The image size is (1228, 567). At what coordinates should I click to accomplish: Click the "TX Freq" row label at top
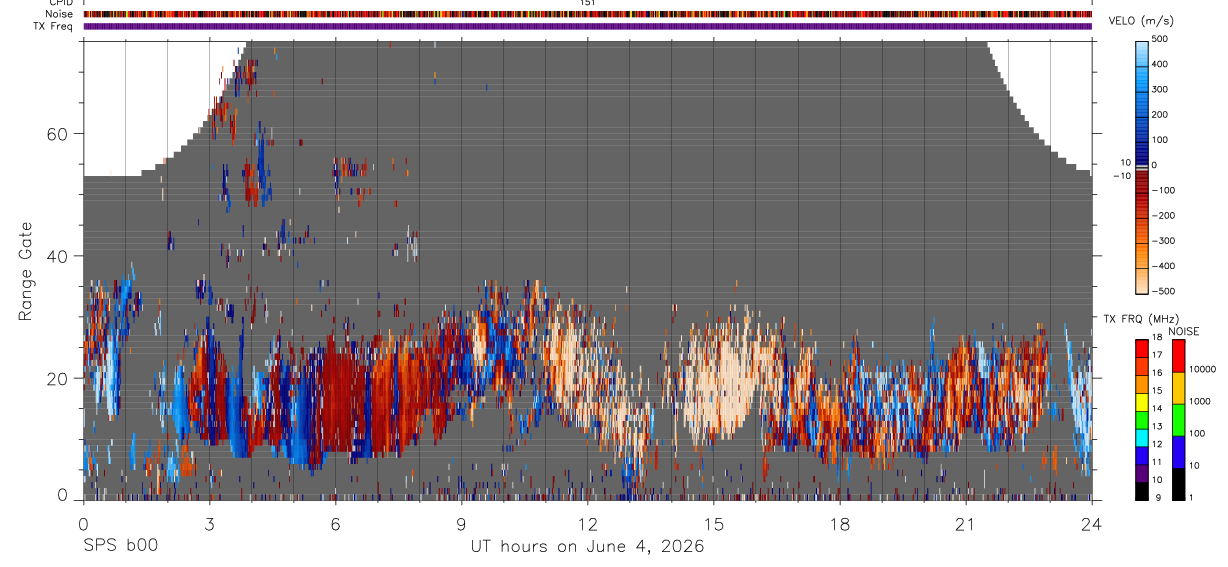(54, 26)
